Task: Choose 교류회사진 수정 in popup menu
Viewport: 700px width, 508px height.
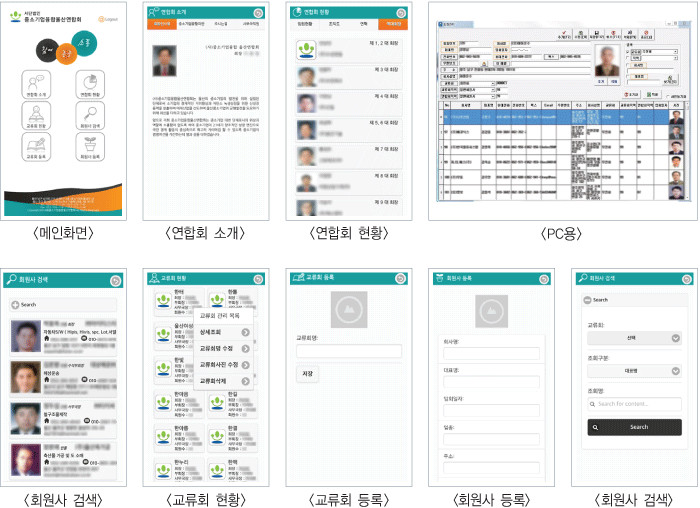Action: (x=224, y=365)
